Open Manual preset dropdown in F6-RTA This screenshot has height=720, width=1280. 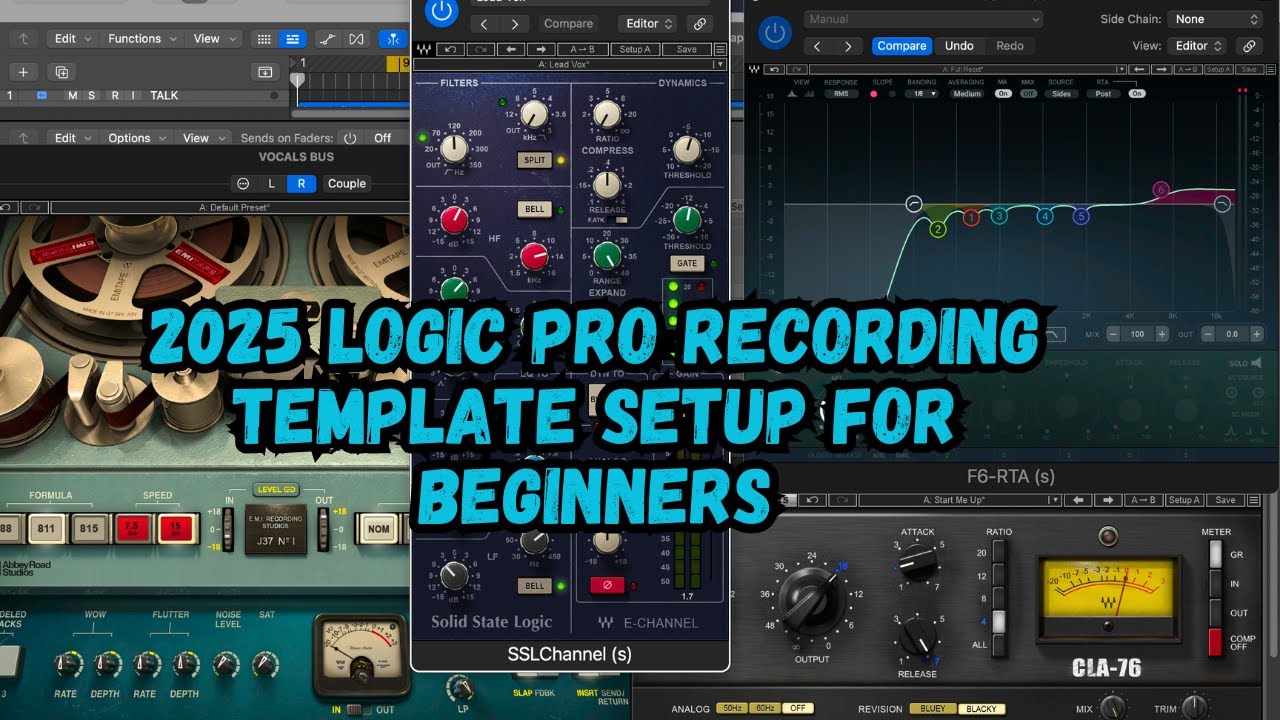coord(923,19)
